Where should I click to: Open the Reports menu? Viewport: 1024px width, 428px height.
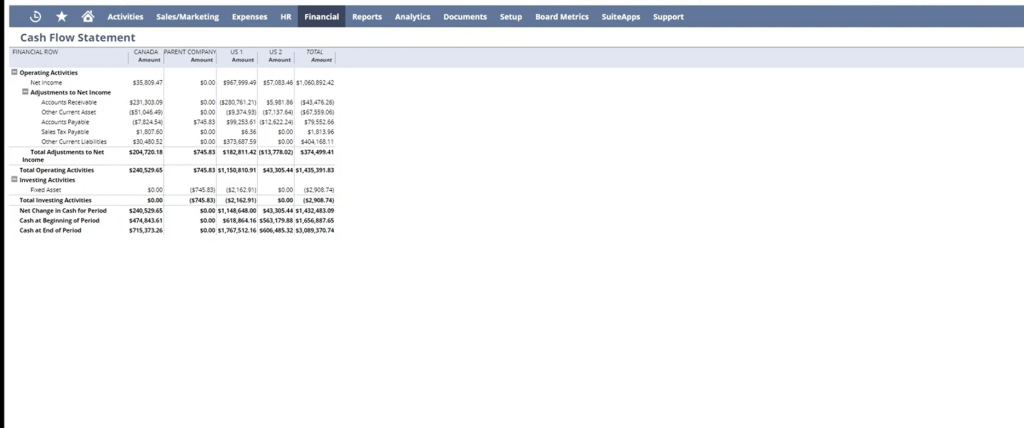coord(367,17)
